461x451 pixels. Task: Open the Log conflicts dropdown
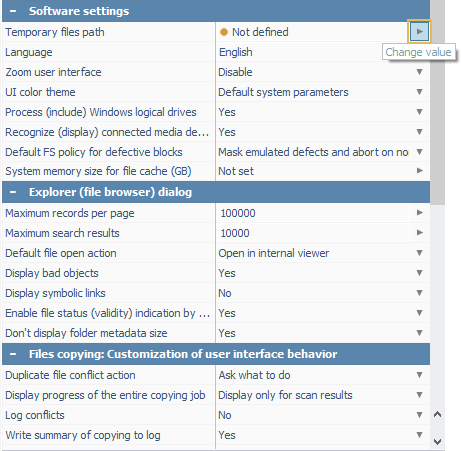tap(420, 415)
